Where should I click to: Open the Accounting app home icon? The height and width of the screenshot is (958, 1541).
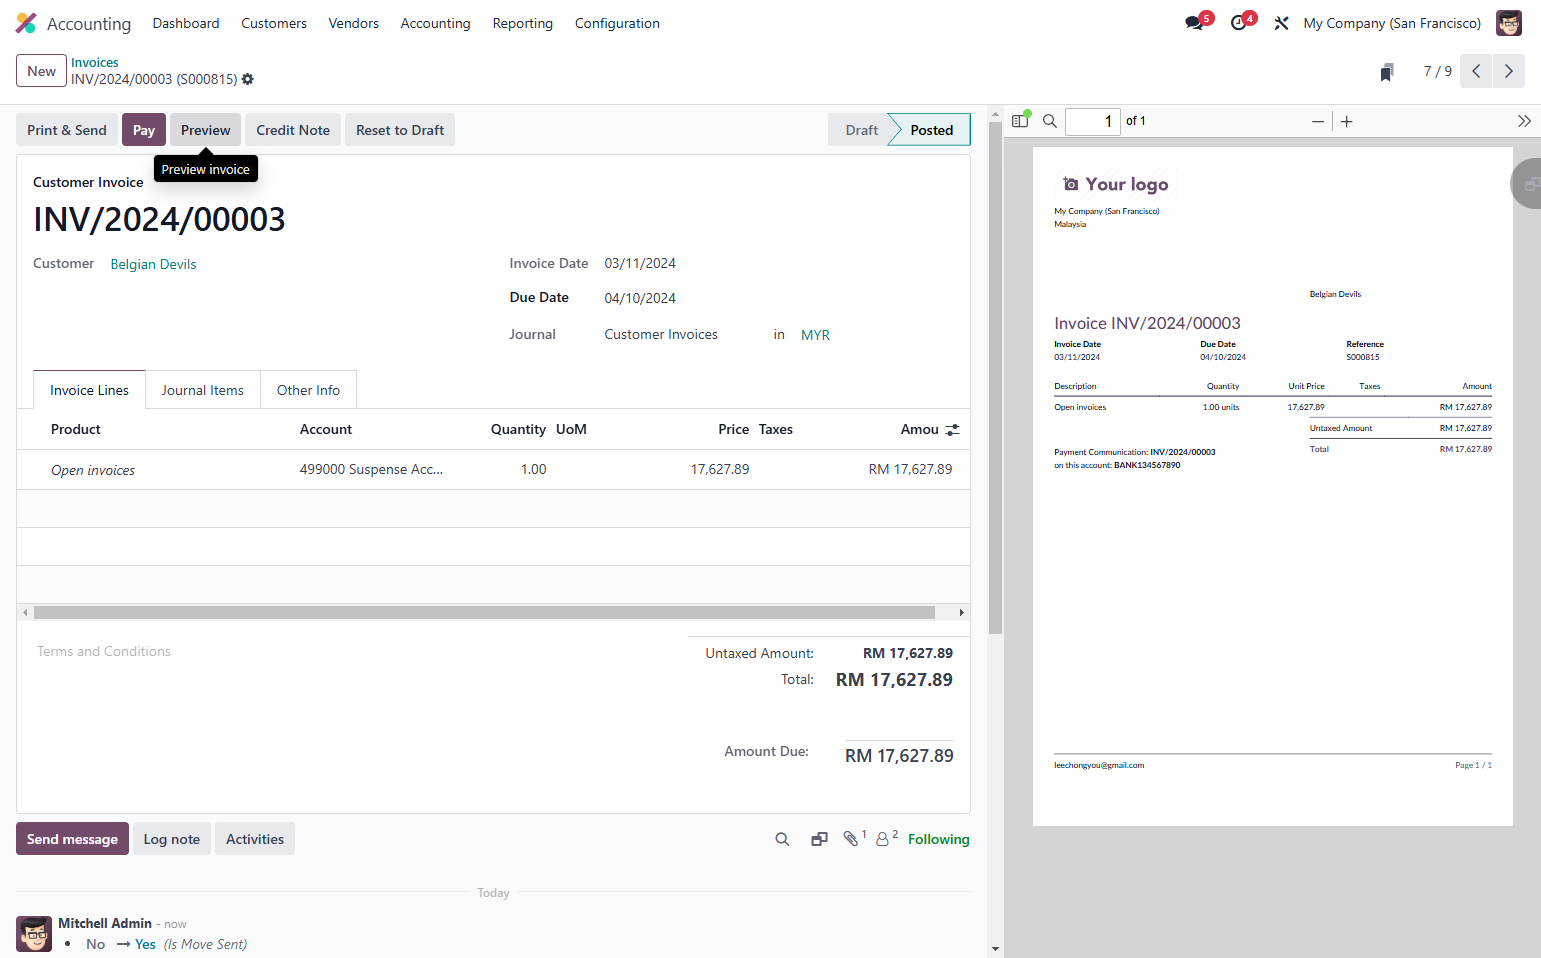[x=26, y=23]
